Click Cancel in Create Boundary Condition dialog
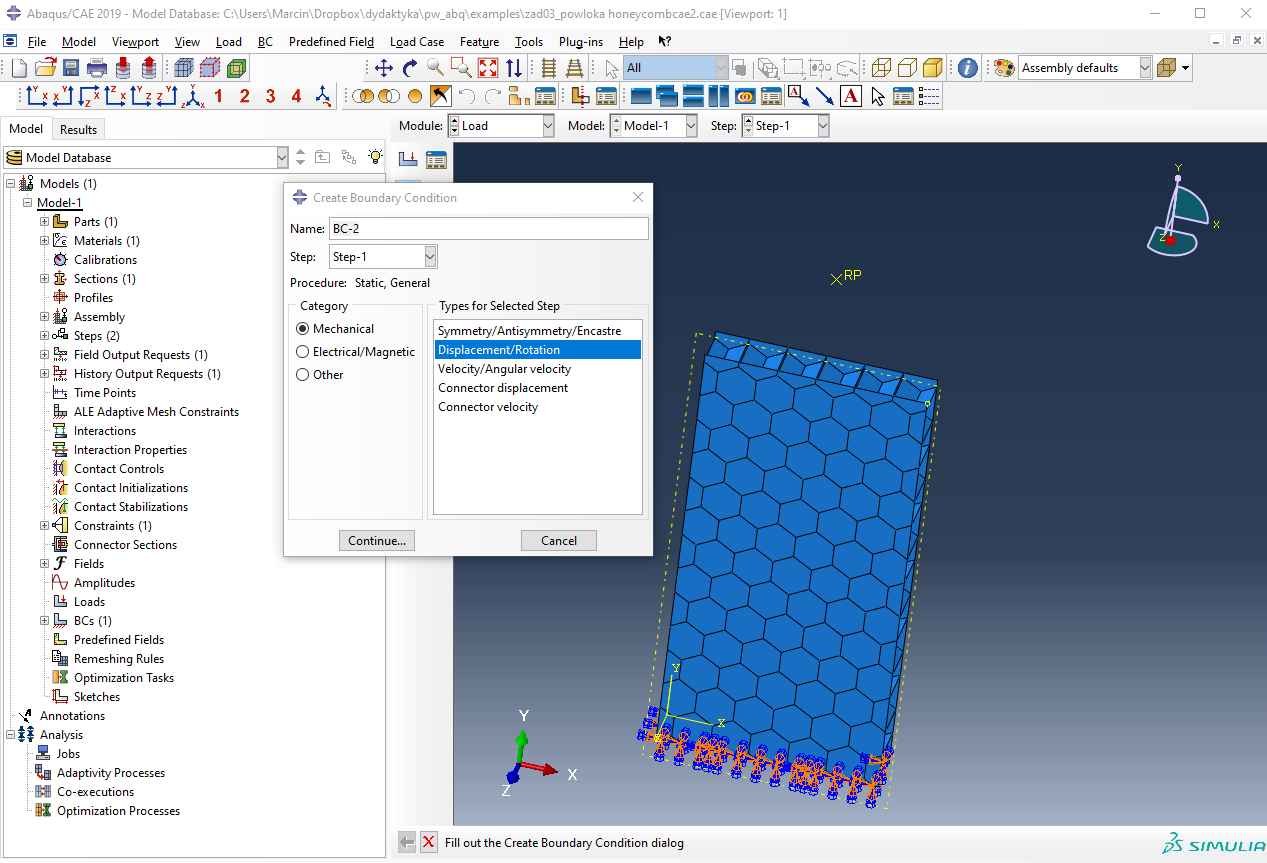 [x=558, y=541]
